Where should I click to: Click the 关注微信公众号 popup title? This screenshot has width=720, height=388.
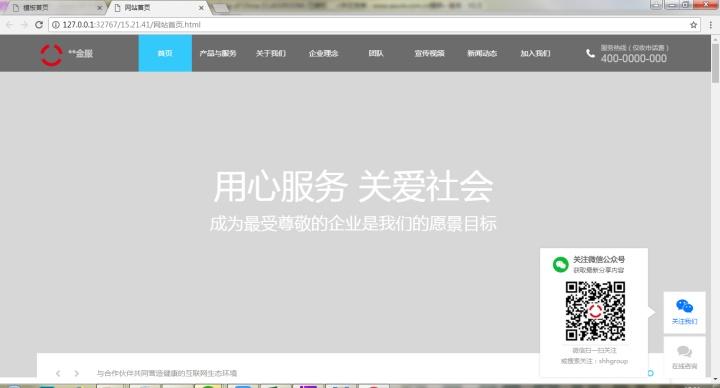pyautogui.click(x=599, y=259)
